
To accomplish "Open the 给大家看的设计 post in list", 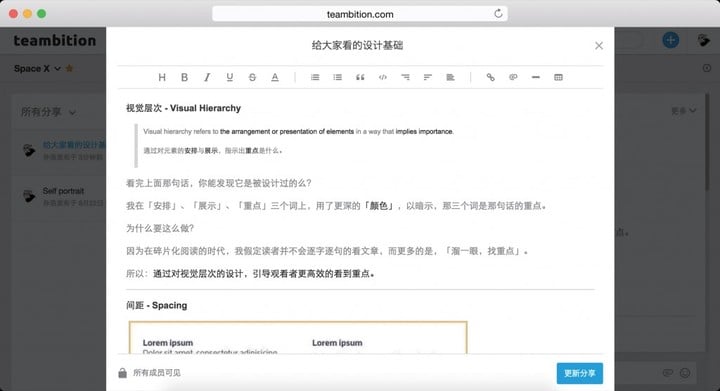I will point(74,145).
